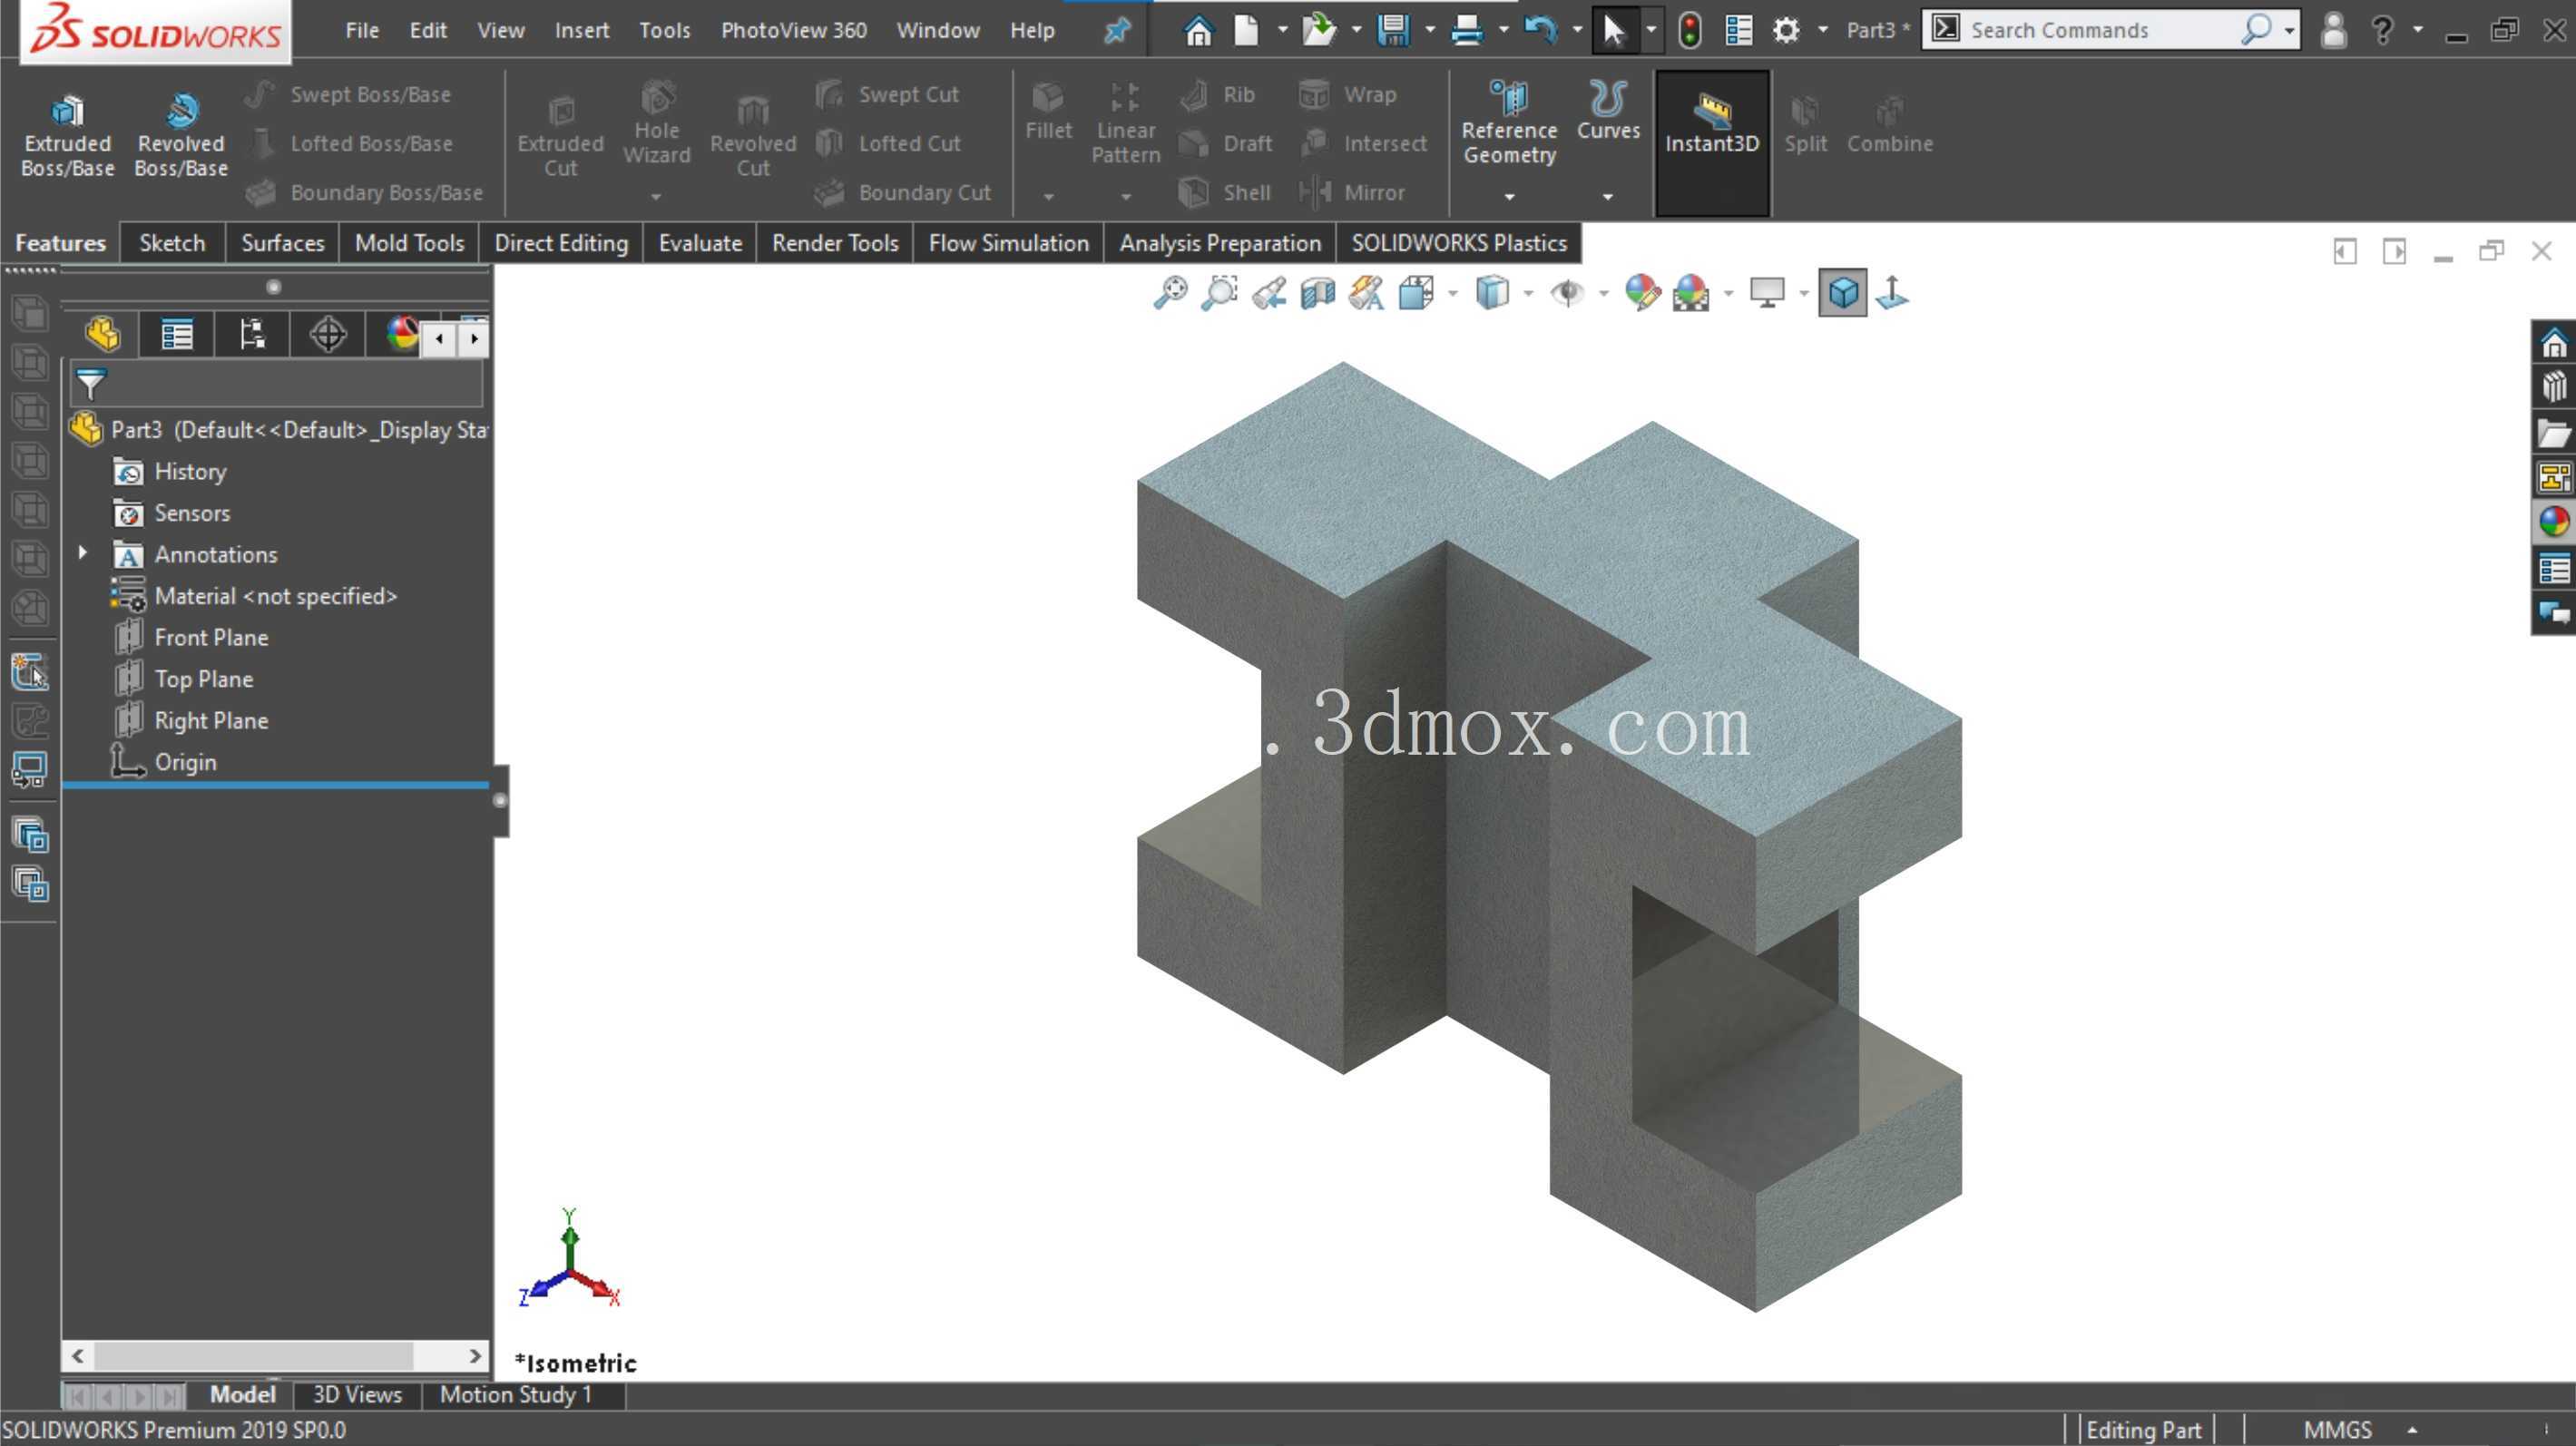The width and height of the screenshot is (2576, 1446).
Task: Click the Rebuild traffic light icon
Action: (x=1689, y=30)
